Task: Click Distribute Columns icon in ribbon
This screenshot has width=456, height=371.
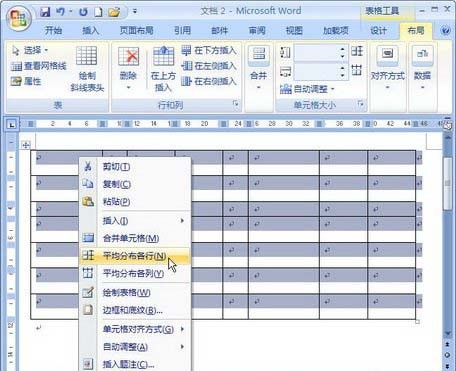Action: coord(357,70)
